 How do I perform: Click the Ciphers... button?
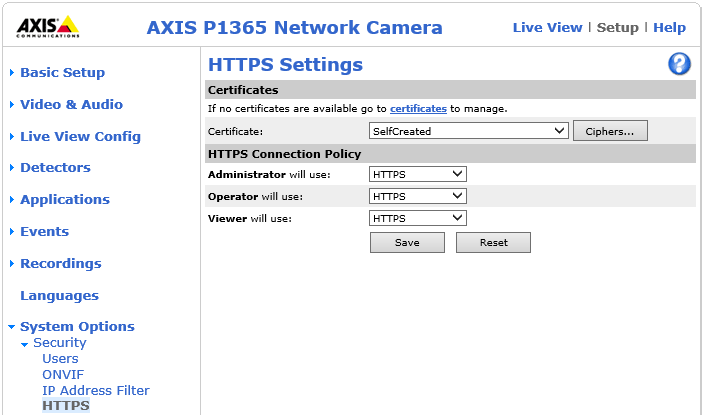tap(610, 131)
